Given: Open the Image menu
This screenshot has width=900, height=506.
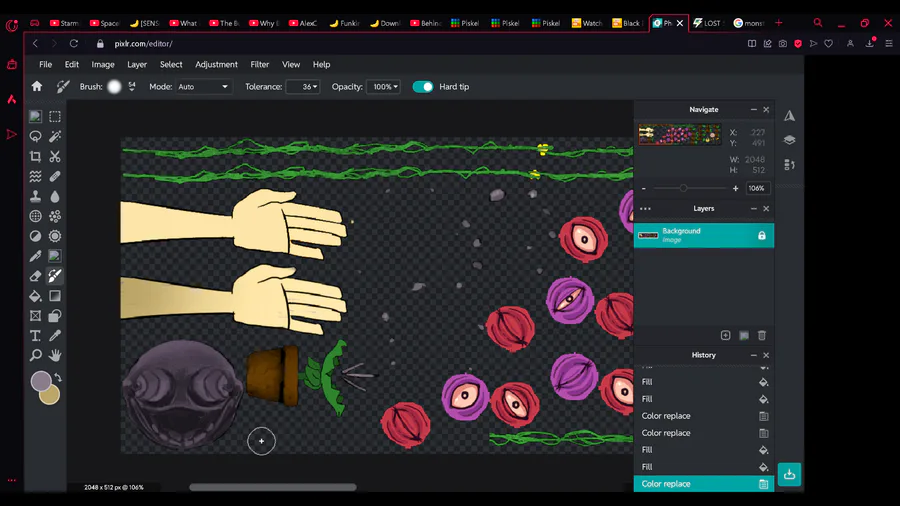Looking at the screenshot, I should coord(103,64).
